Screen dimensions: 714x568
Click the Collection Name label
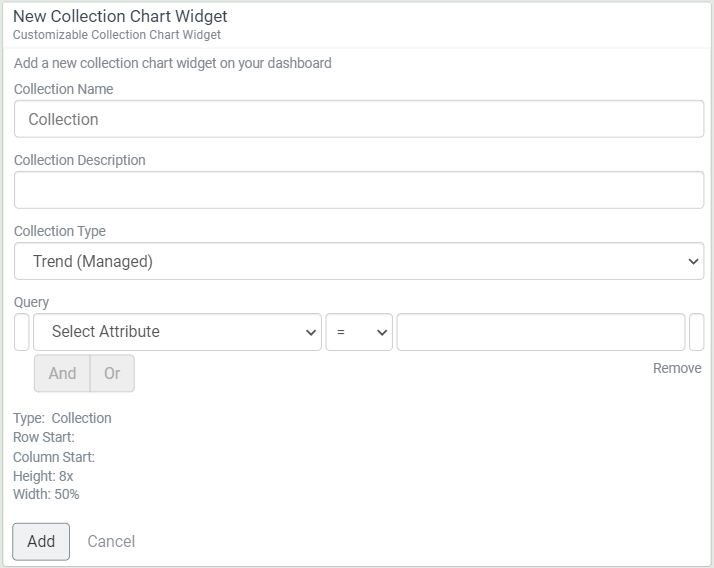tap(63, 89)
